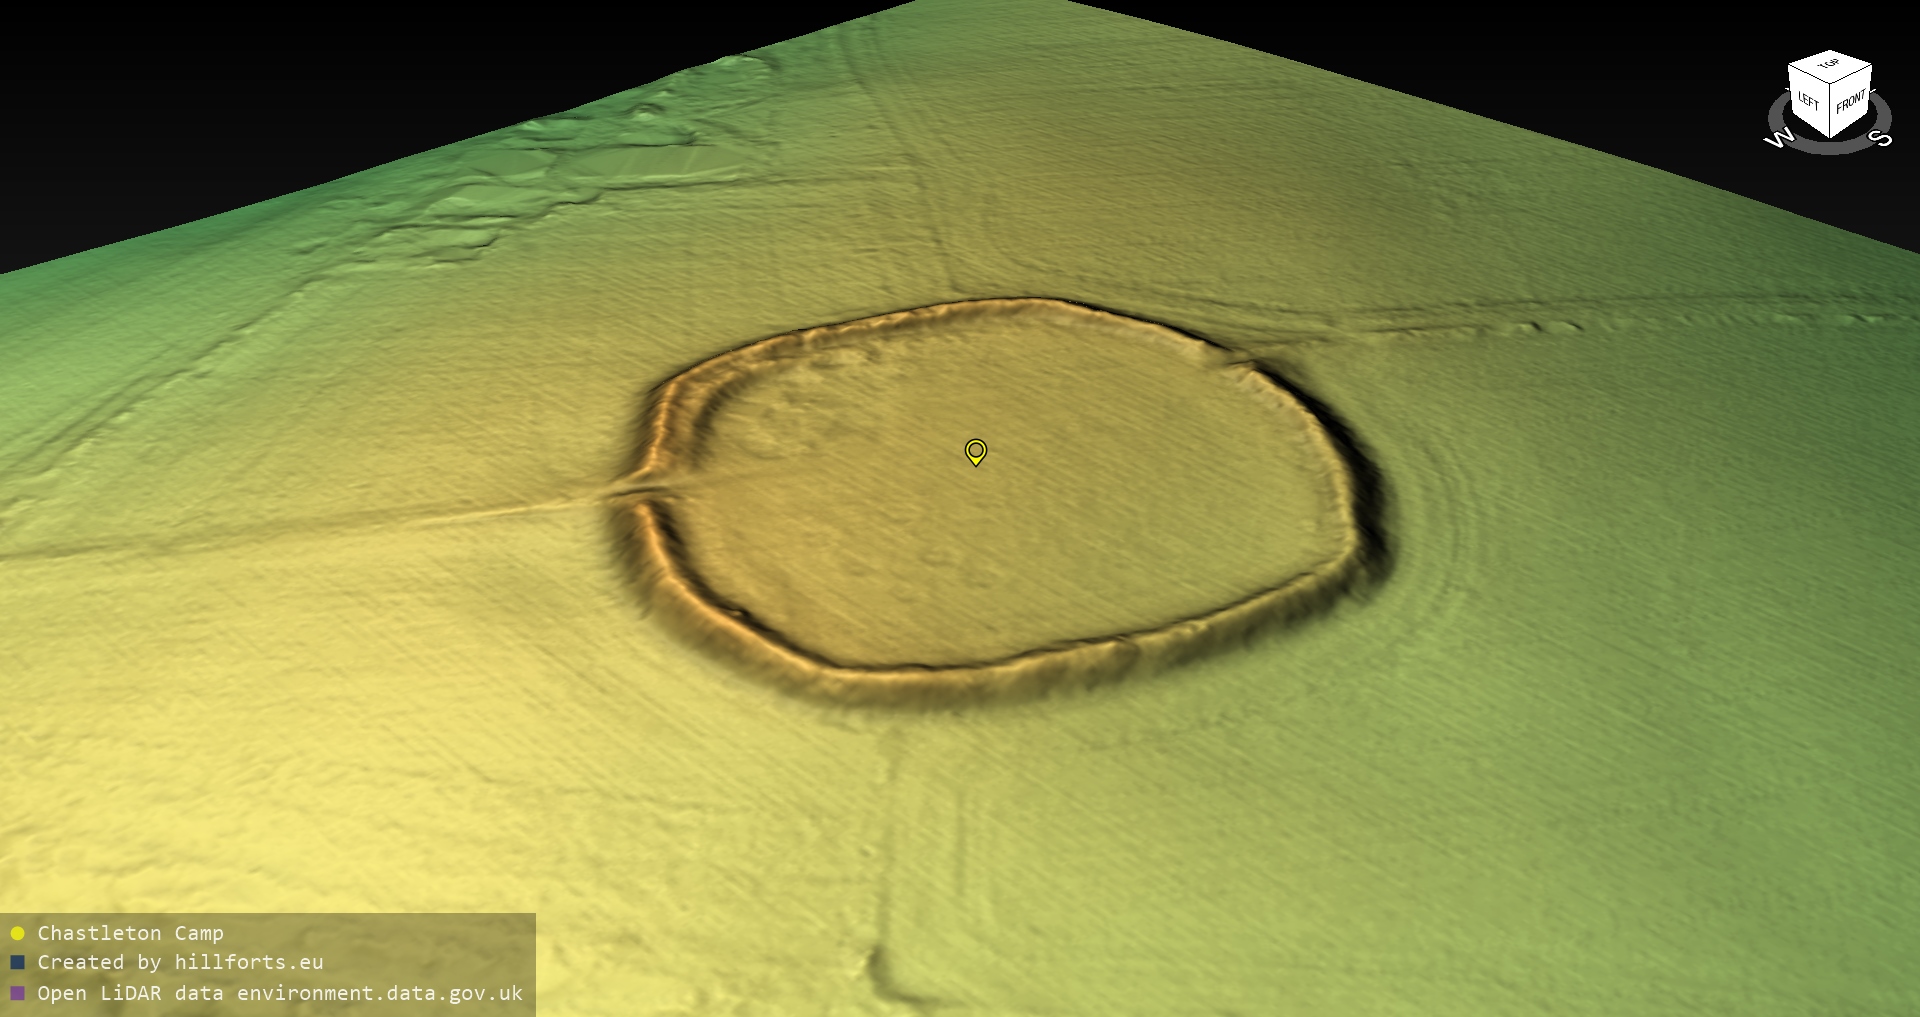This screenshot has height=1017, width=1920.
Task: Click the purple square legend marker
Action: click(x=17, y=993)
